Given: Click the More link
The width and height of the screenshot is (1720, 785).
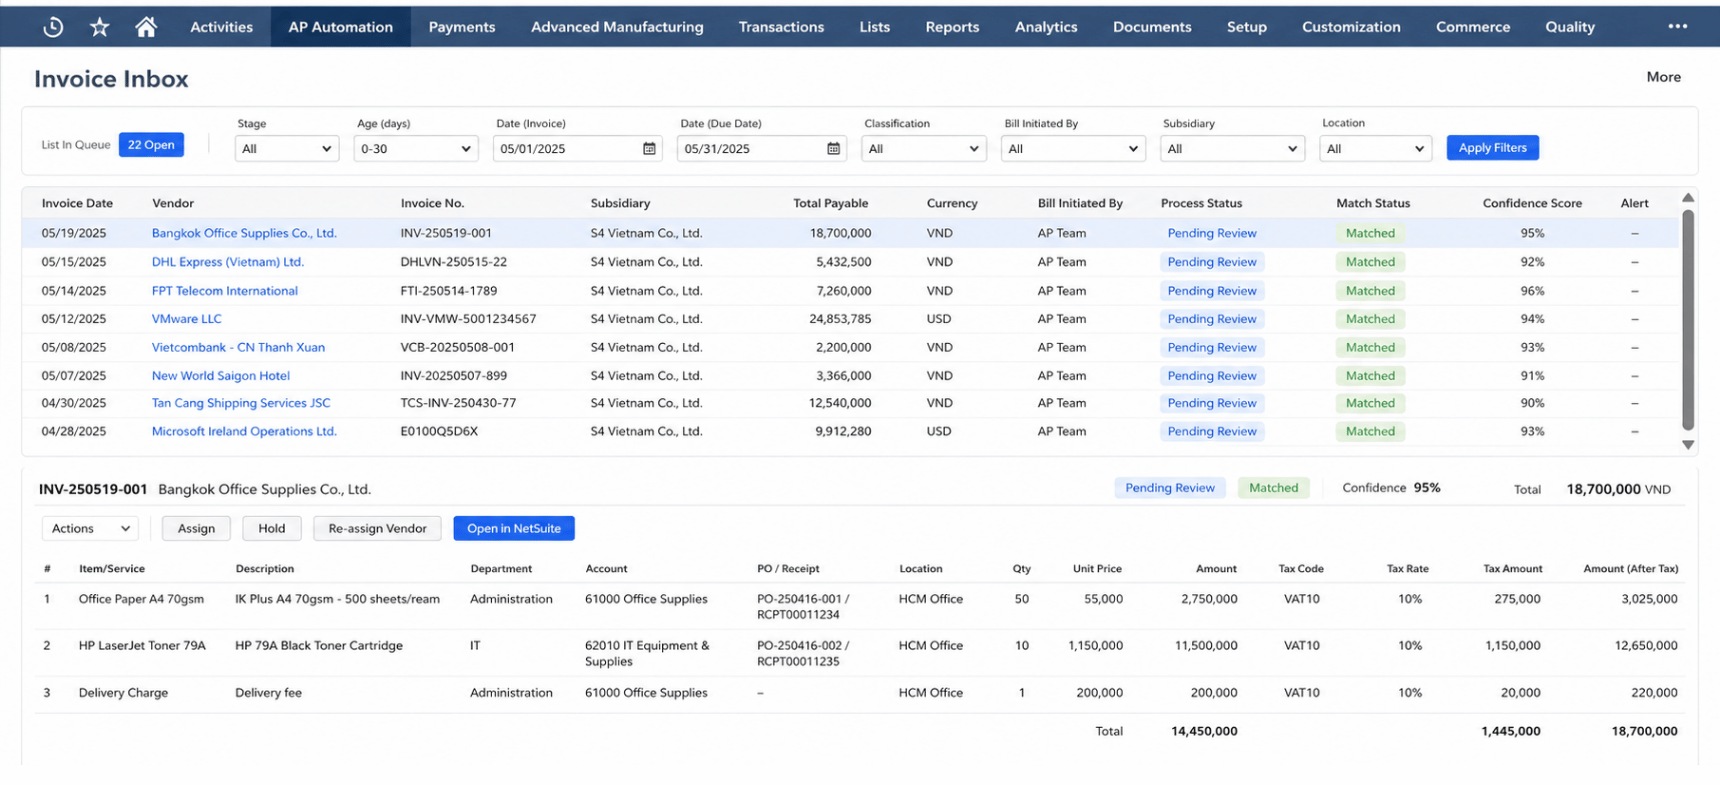Looking at the screenshot, I should point(1663,77).
